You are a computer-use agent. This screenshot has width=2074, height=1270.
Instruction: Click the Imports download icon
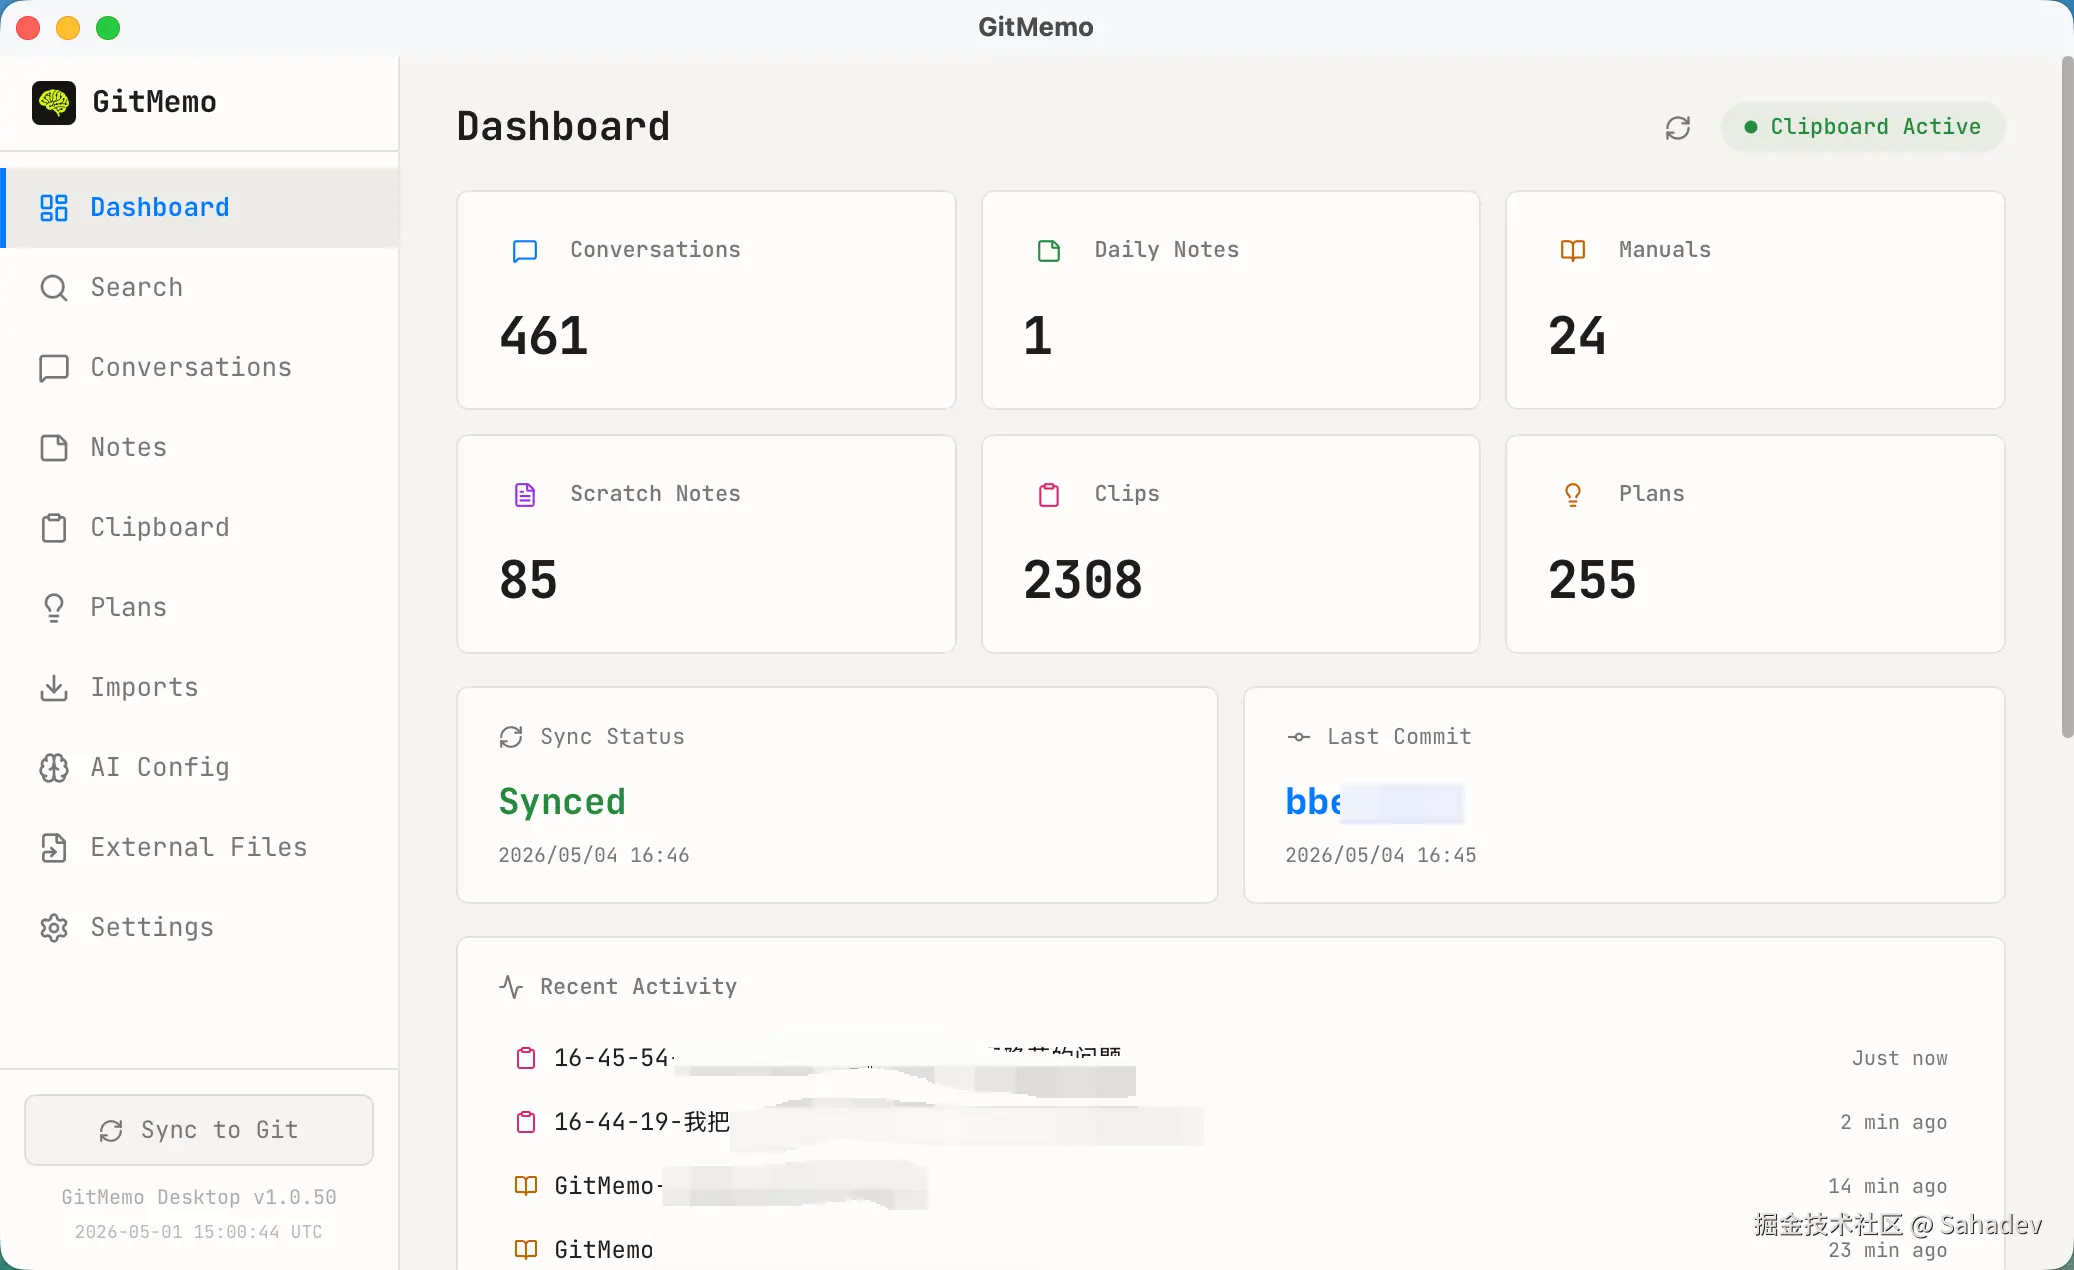[54, 687]
